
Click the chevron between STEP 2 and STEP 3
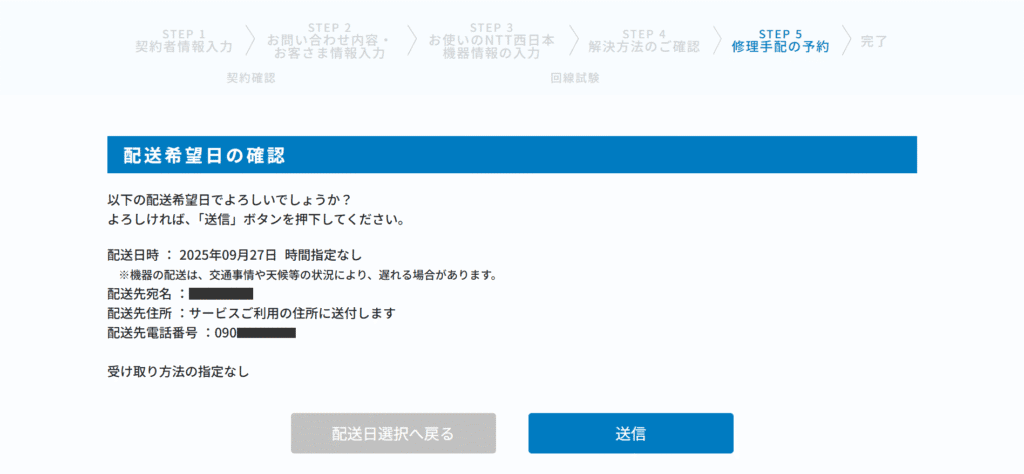pyautogui.click(x=411, y=41)
